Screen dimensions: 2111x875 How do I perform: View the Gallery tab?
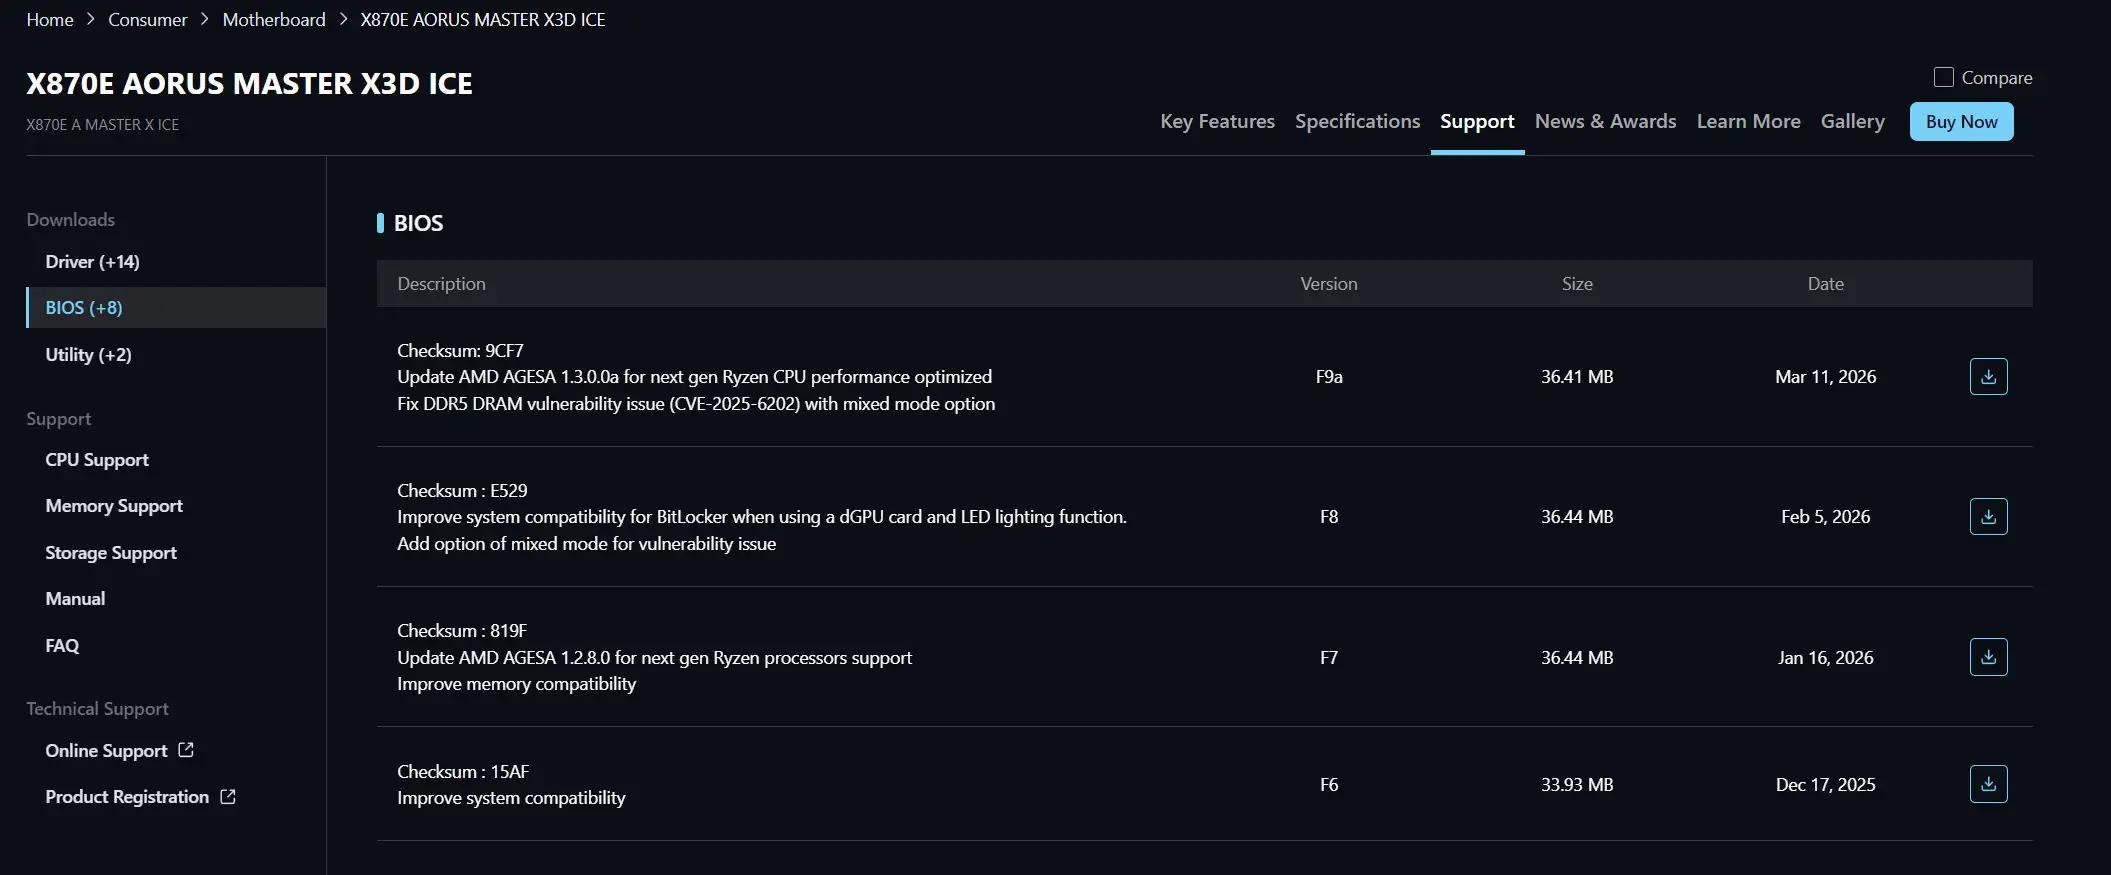pyautogui.click(x=1852, y=121)
